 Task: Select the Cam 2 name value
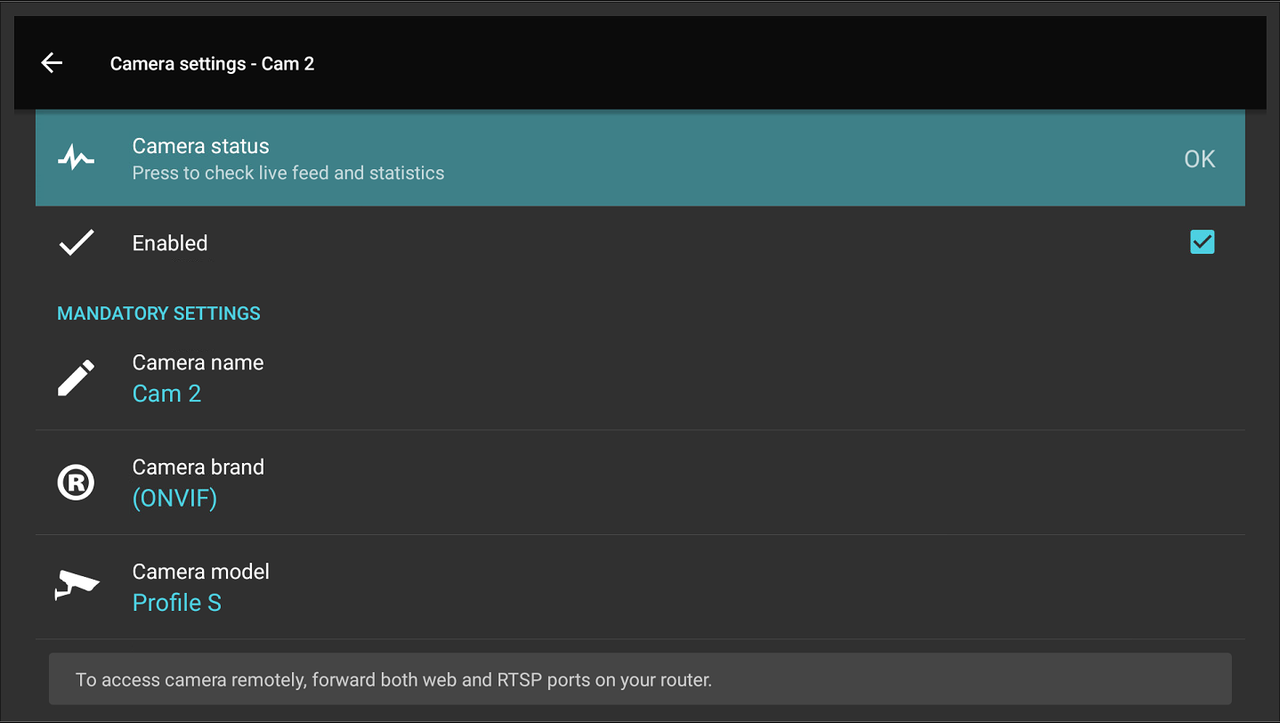(x=167, y=394)
